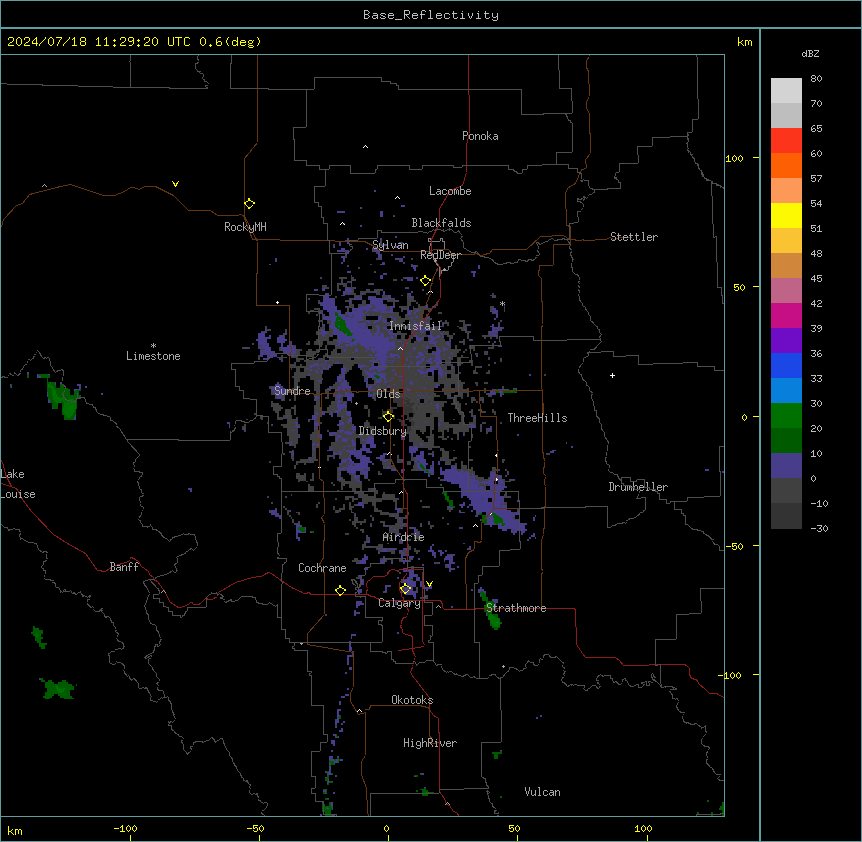
Task: Click the Limestone label
Action: (x=153, y=356)
